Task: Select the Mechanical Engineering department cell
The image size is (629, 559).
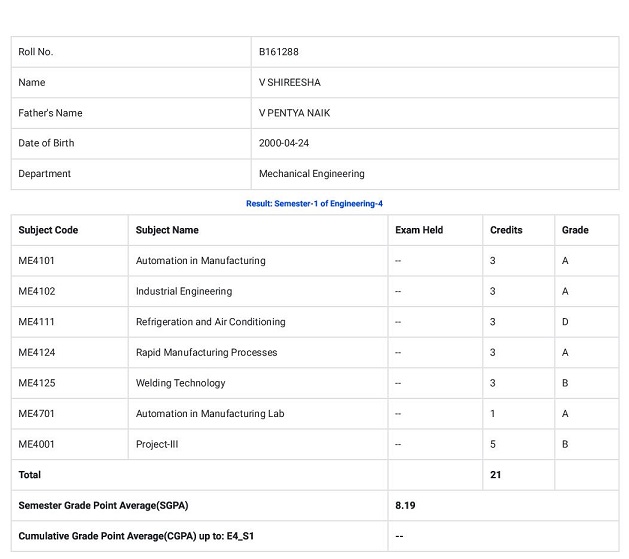Action: (x=435, y=174)
